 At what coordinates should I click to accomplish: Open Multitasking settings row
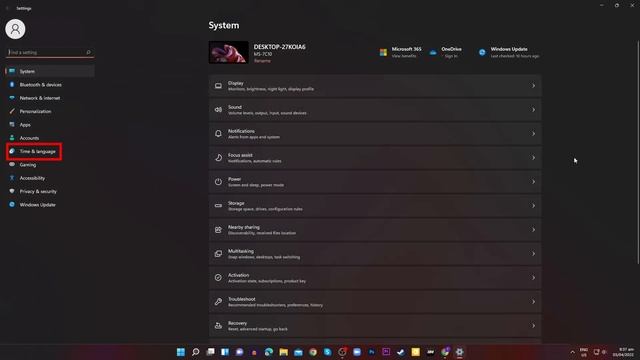(375, 254)
